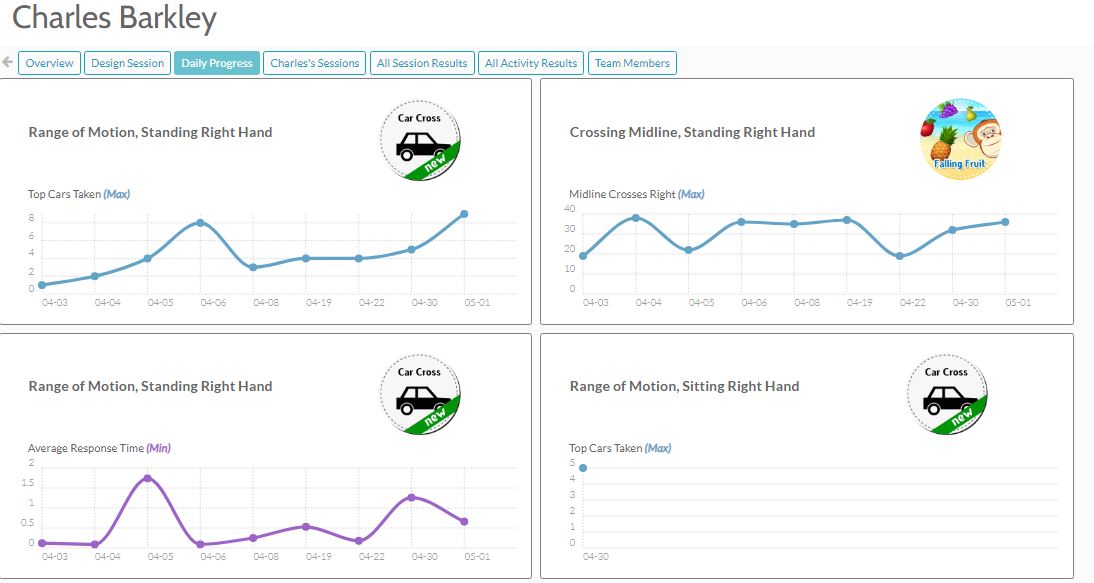Click (Max) next to Midline Crosses Right
The width and height of the screenshot is (1094, 583).
pyautogui.click(x=691, y=194)
